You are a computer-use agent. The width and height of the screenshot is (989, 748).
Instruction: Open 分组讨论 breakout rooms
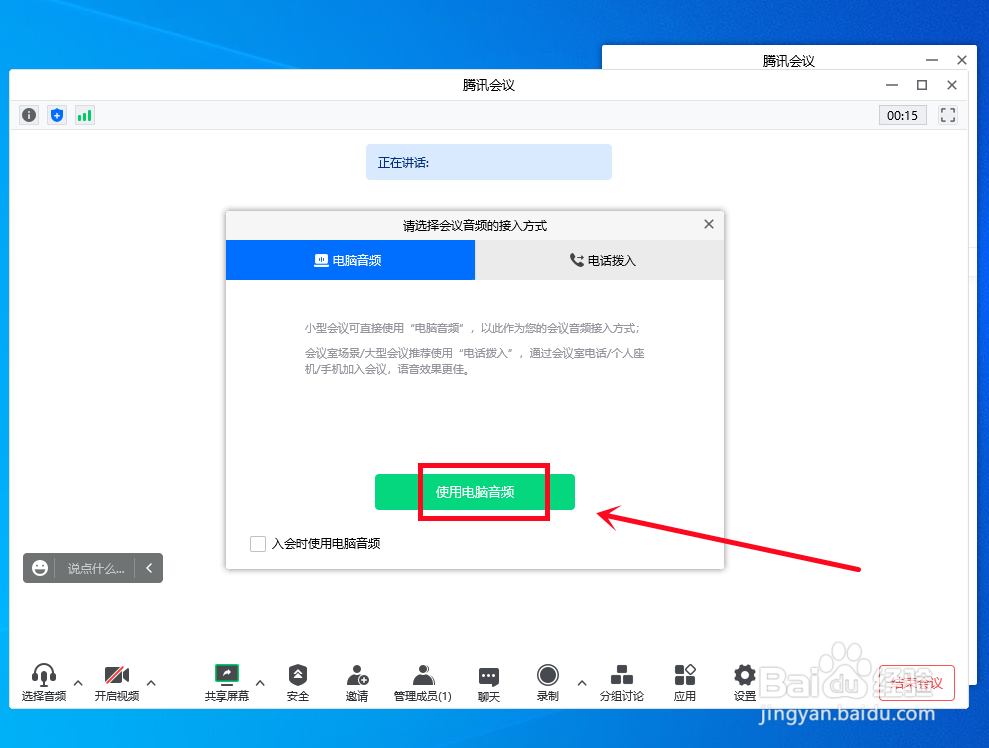621,682
